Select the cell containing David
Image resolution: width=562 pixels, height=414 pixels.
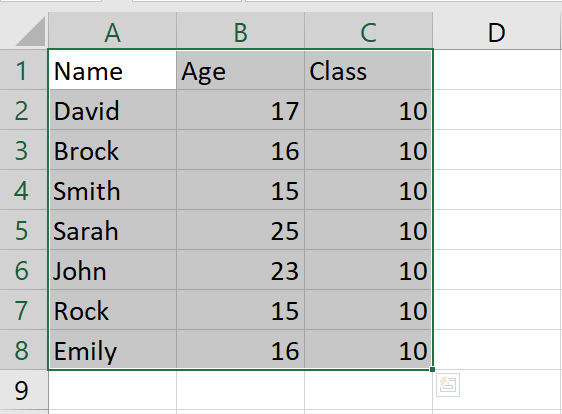click(112, 110)
